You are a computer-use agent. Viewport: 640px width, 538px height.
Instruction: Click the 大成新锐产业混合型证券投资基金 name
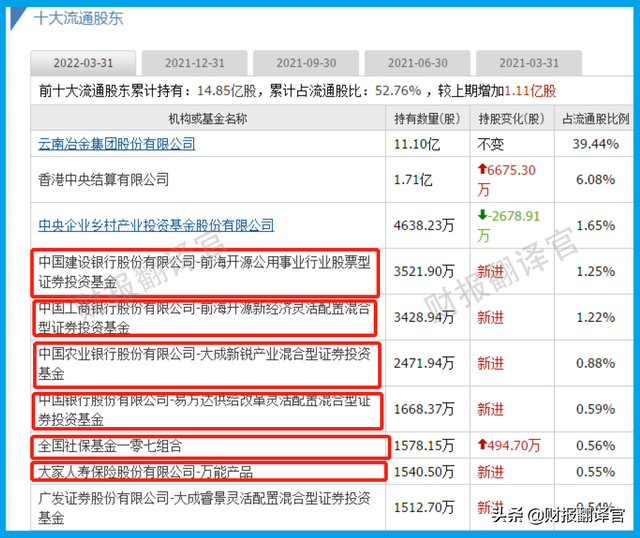pos(204,363)
